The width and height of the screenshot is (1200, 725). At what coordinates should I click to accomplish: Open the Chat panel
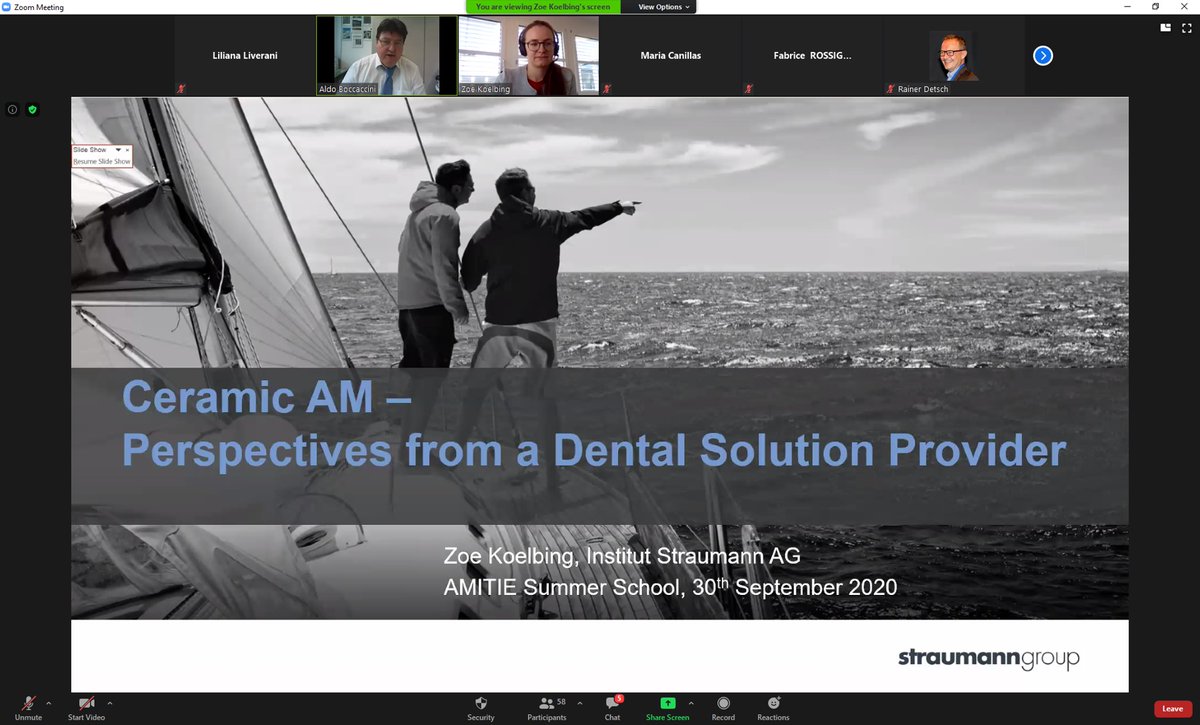pos(612,704)
